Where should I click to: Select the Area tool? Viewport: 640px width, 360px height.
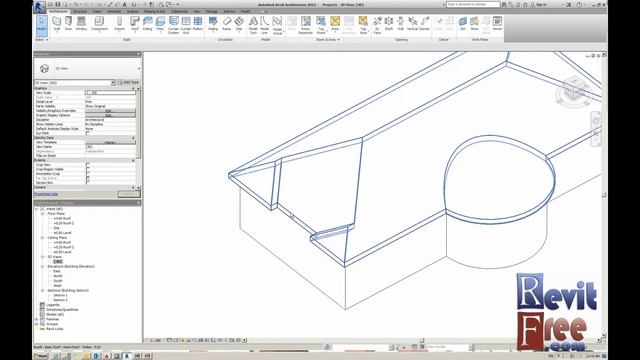(335, 24)
